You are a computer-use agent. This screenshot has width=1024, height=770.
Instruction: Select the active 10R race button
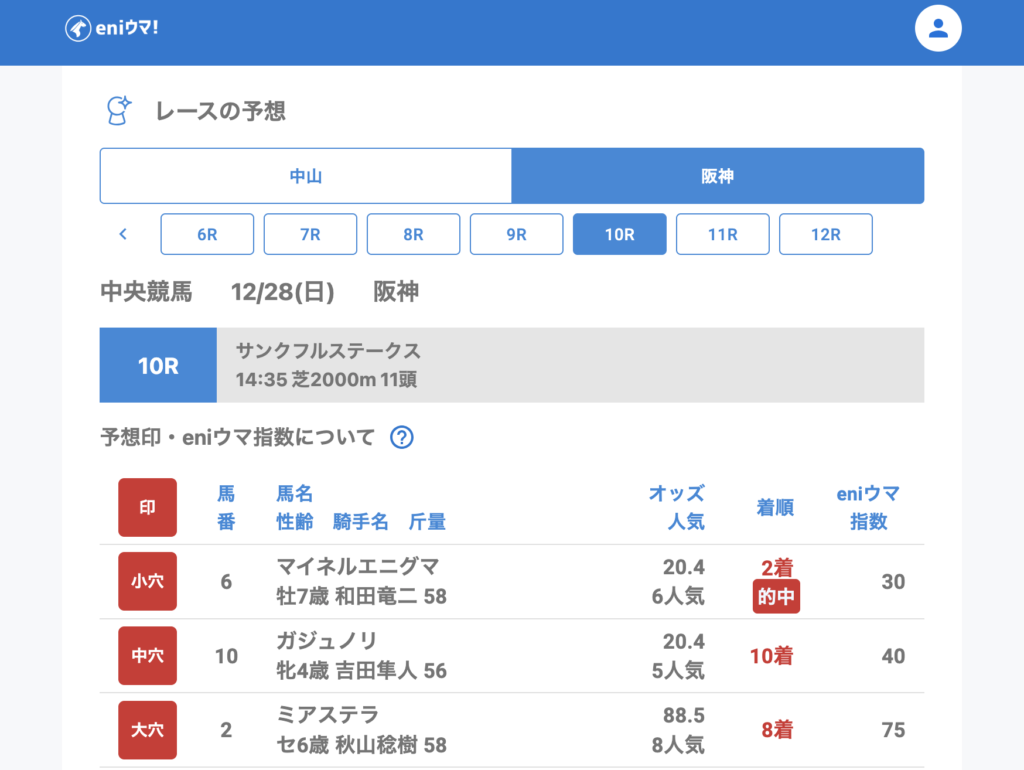tap(619, 234)
